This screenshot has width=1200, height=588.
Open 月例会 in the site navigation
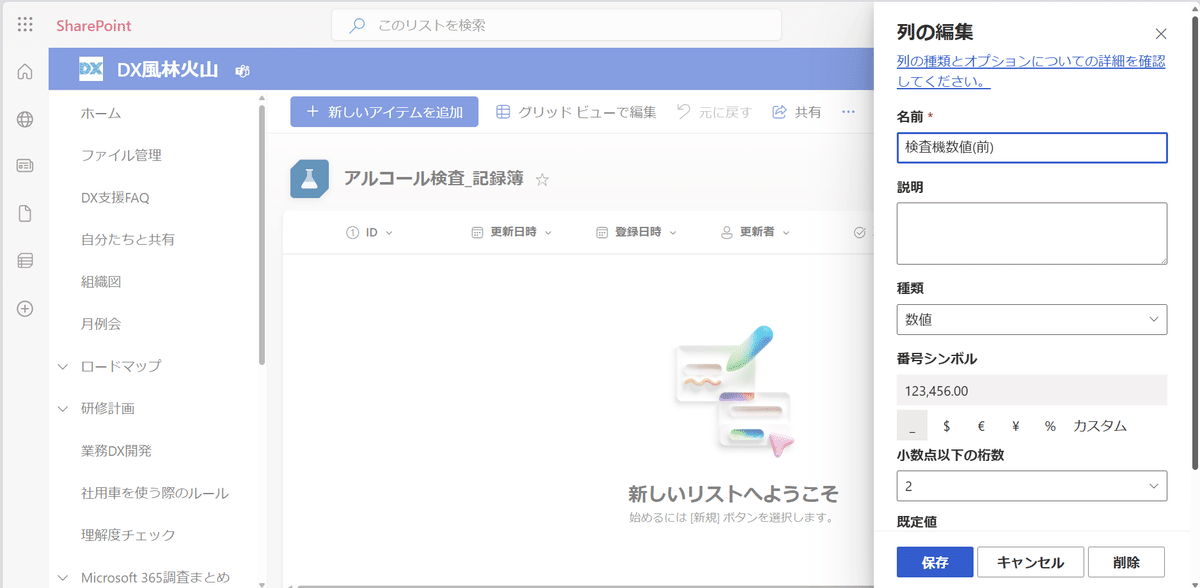point(101,324)
